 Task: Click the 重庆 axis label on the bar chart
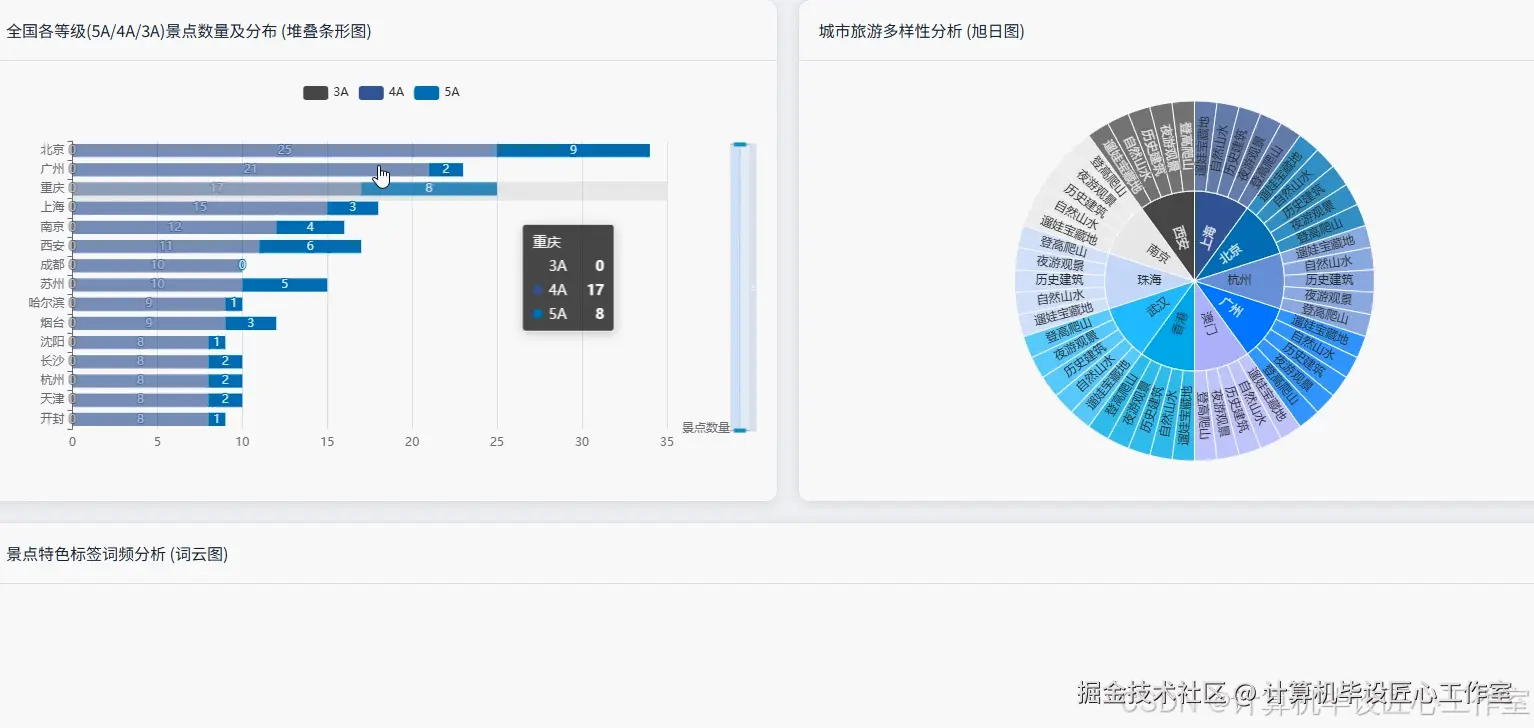51,187
